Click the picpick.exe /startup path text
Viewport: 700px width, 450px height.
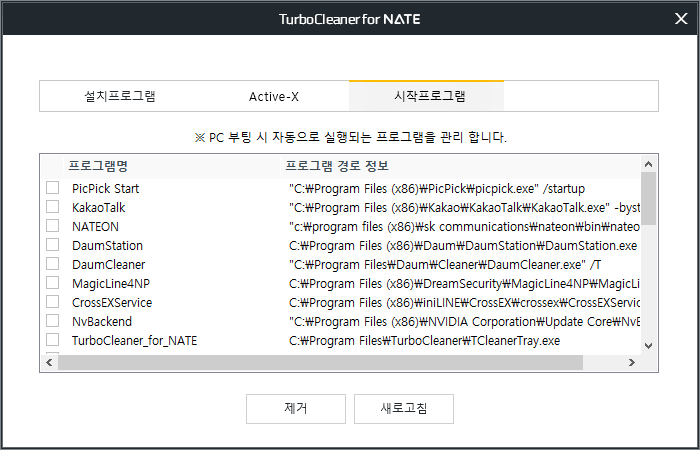[x=437, y=188]
